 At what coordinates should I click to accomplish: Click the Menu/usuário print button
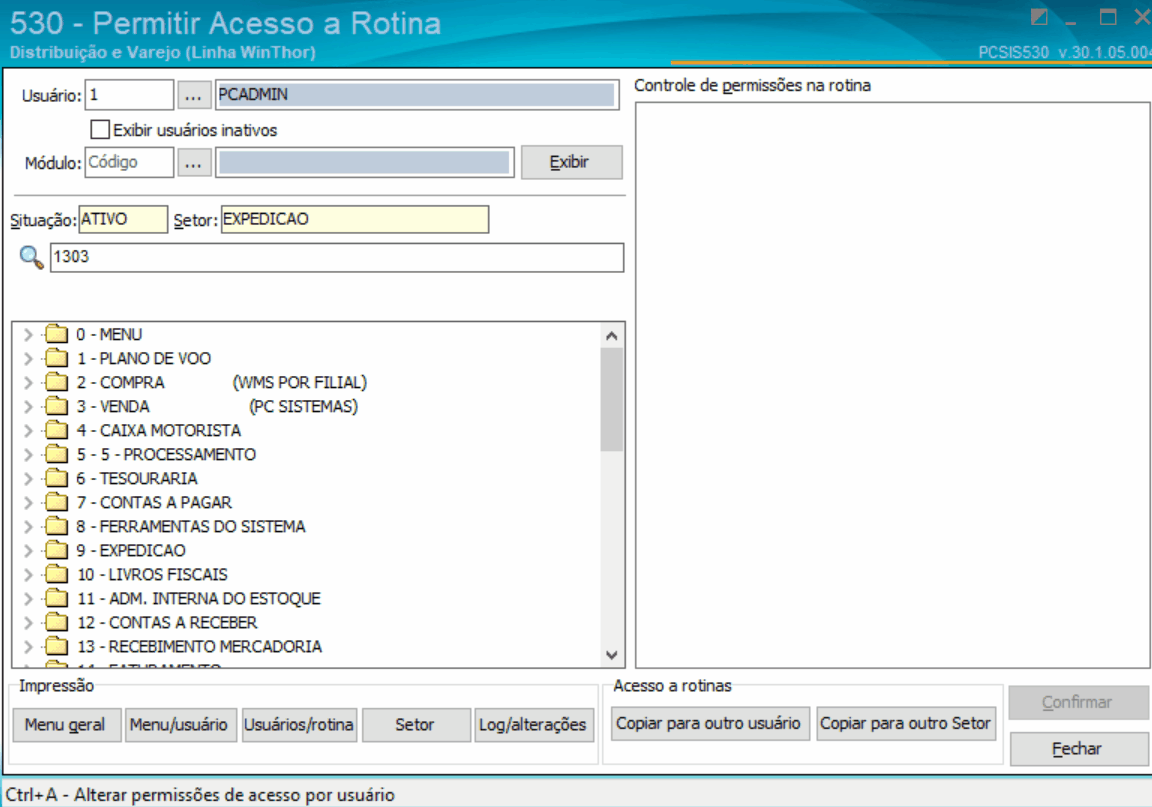(x=180, y=725)
